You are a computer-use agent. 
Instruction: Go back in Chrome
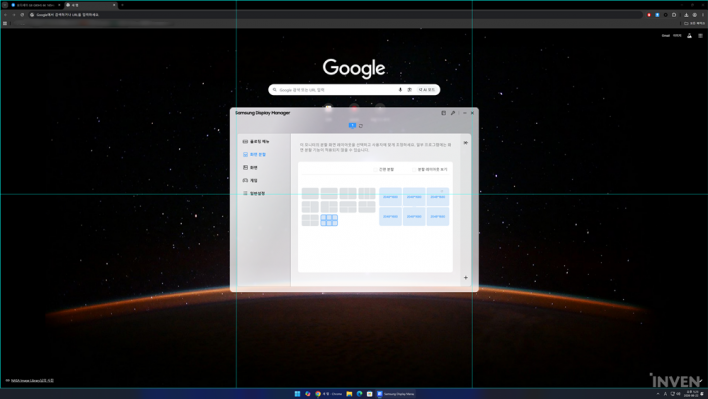click(x=5, y=15)
